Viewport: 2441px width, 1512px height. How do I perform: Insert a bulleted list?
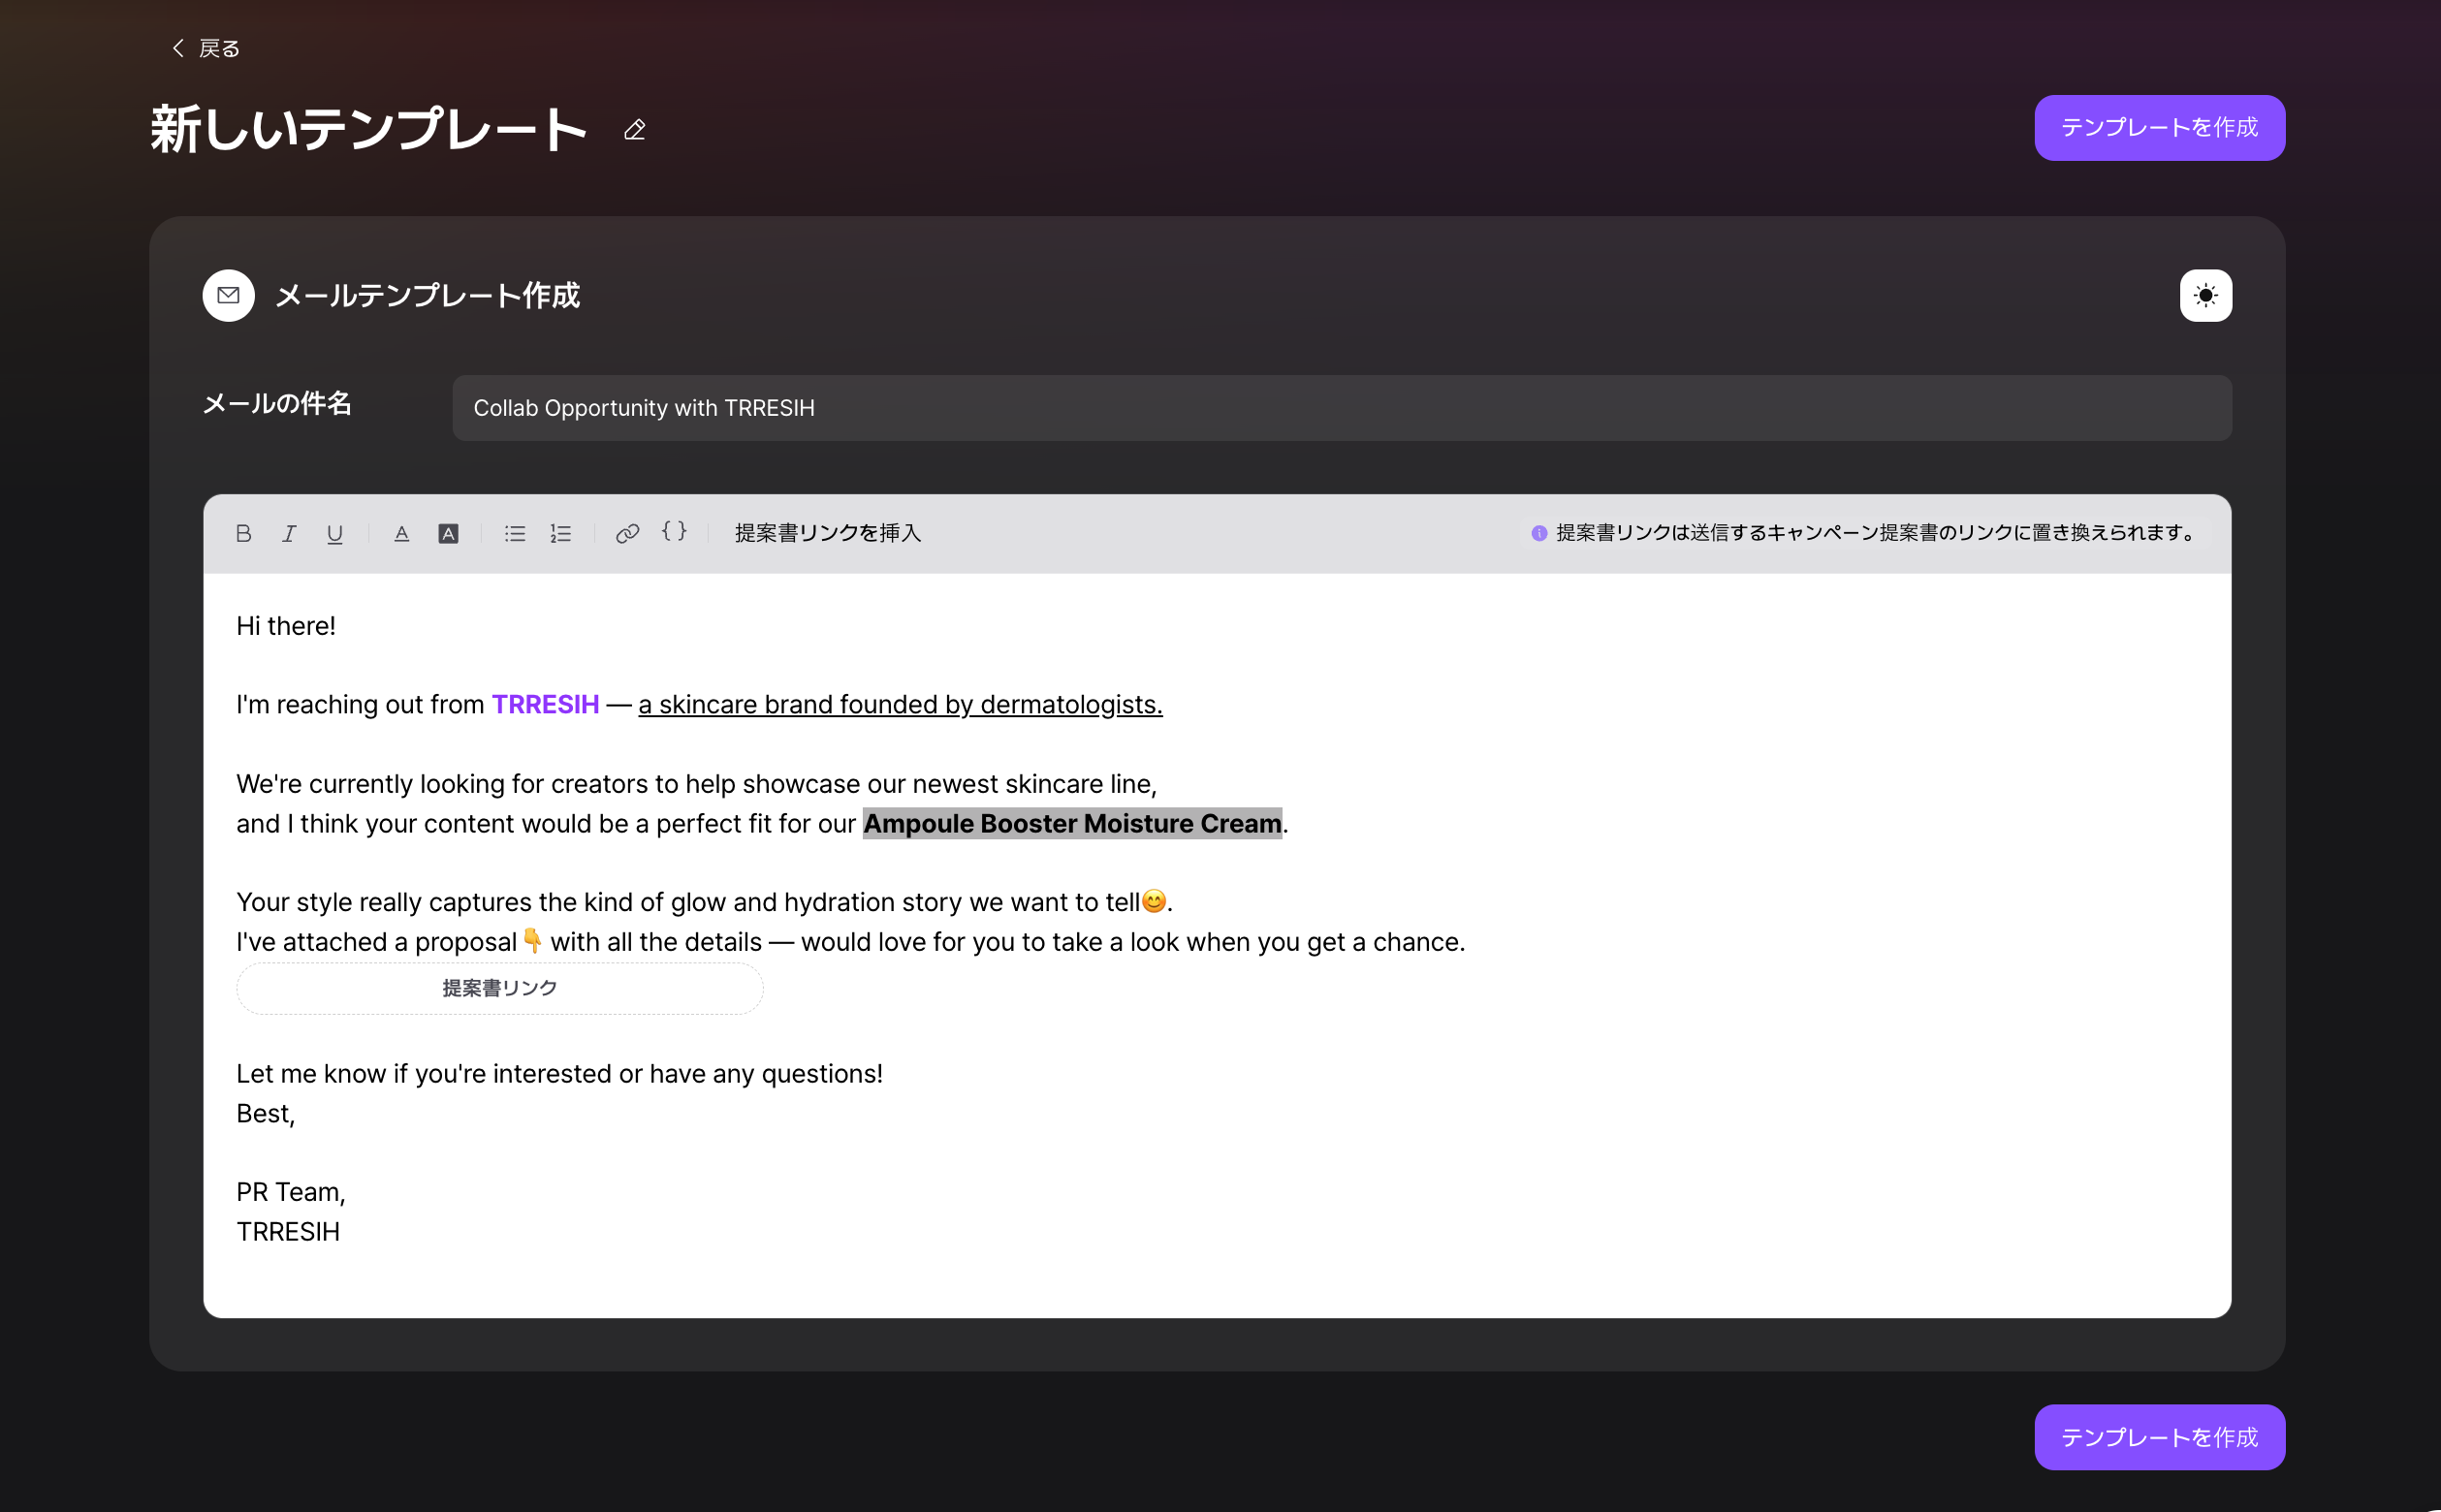[515, 533]
